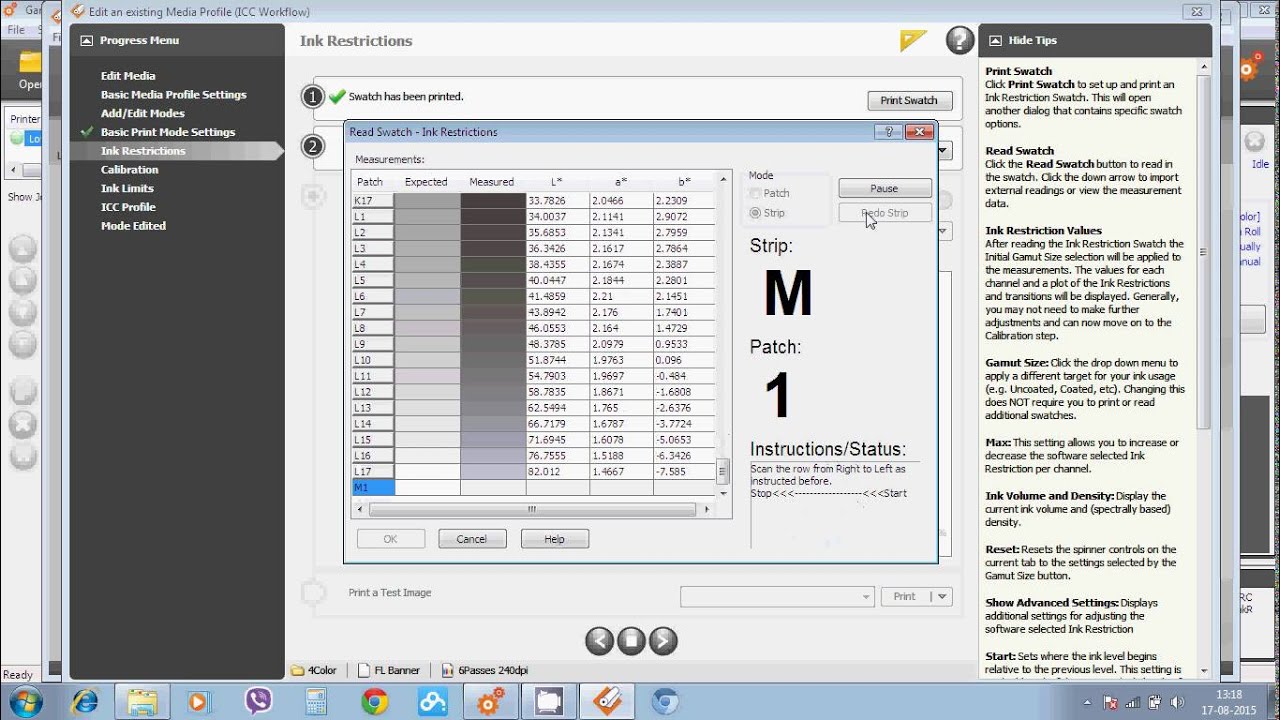Image resolution: width=1280 pixels, height=720 pixels.
Task: Click the previous step arrow button
Action: coord(599,641)
